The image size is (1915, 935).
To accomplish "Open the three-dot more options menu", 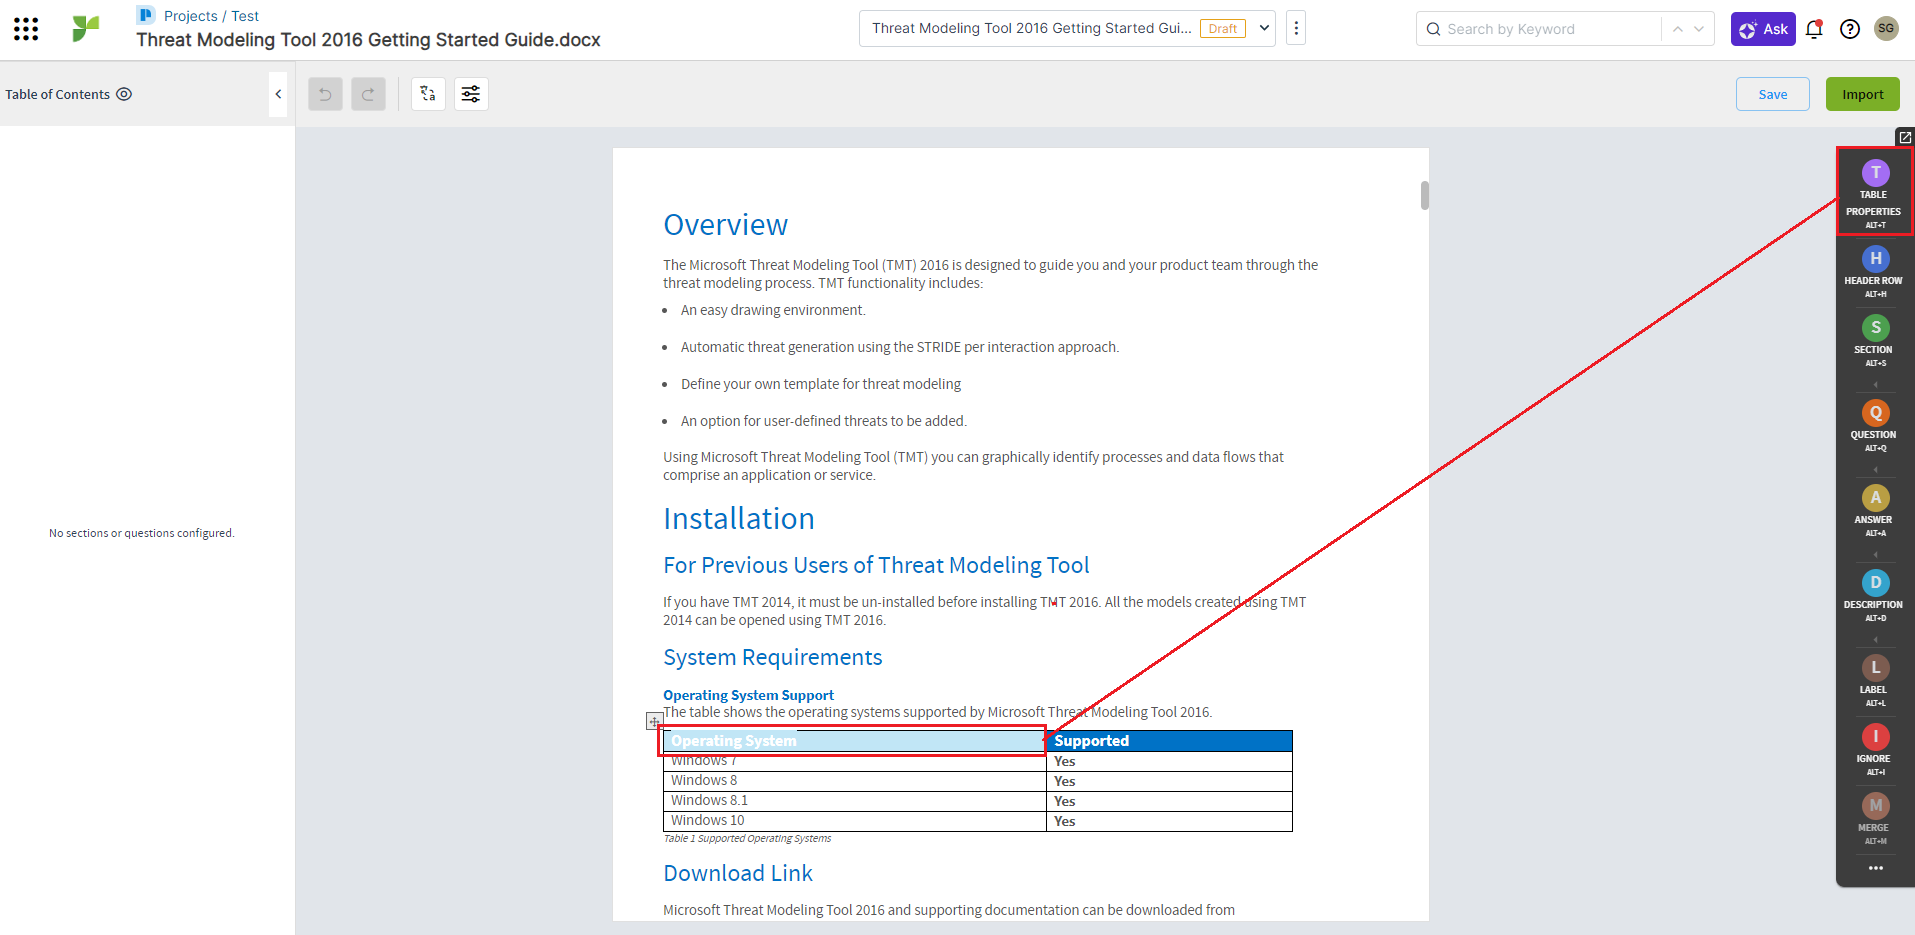I will (1296, 28).
